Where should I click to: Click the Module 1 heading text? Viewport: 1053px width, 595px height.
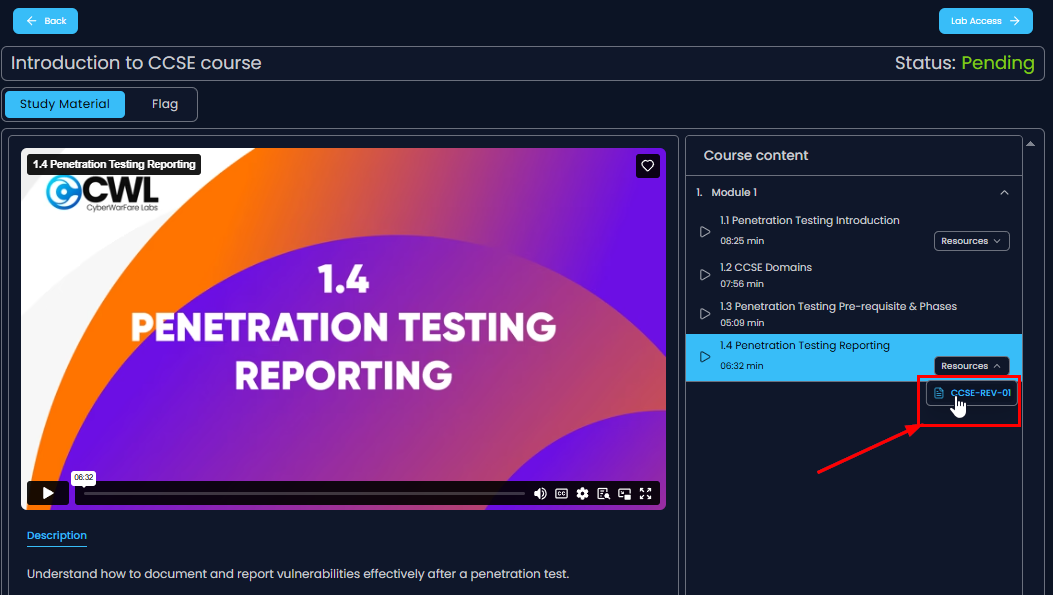click(x=734, y=192)
